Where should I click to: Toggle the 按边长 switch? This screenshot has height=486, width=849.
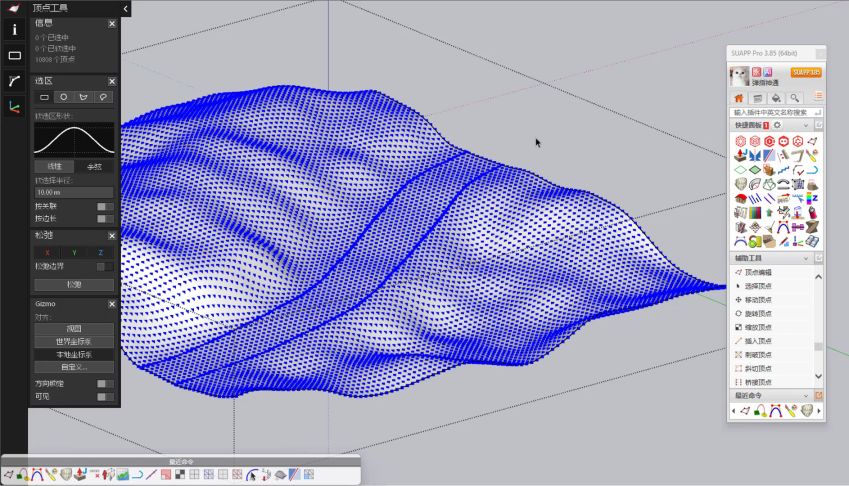coord(105,219)
